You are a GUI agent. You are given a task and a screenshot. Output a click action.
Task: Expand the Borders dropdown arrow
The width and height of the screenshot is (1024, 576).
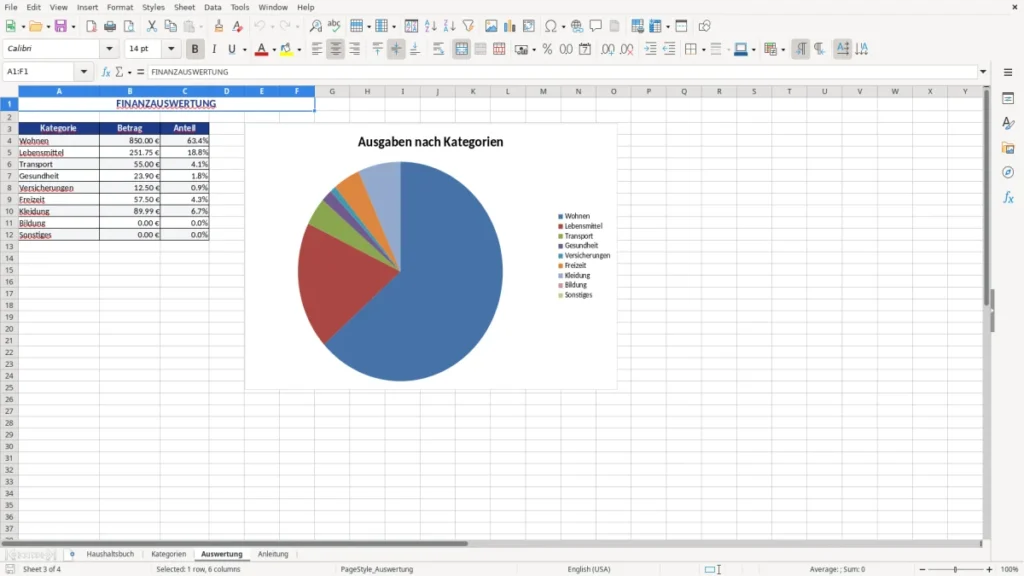703,50
